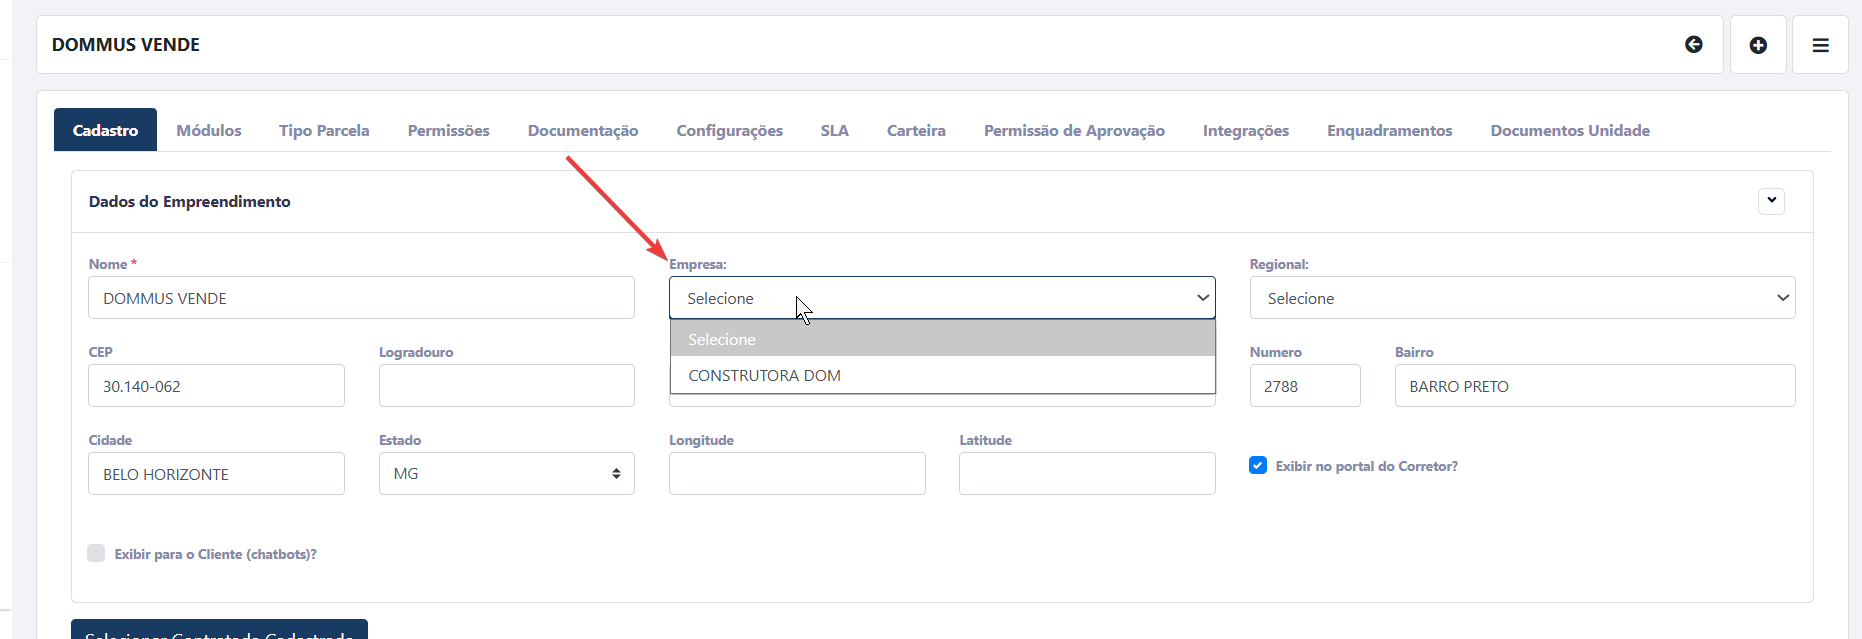
Task: Open Permissão de Aprovação tab
Action: 1074,130
